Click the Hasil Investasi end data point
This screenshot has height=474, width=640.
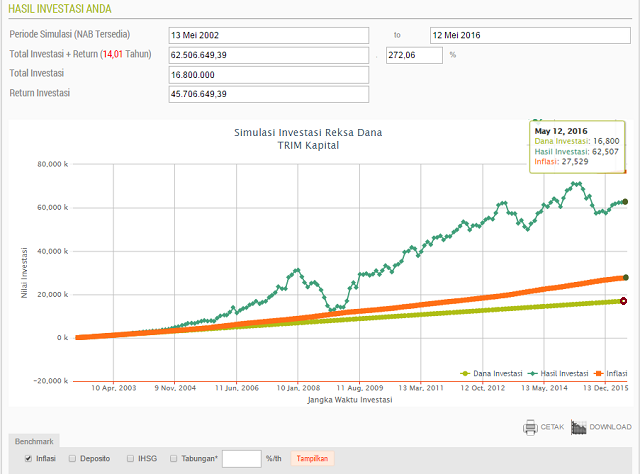point(625,202)
